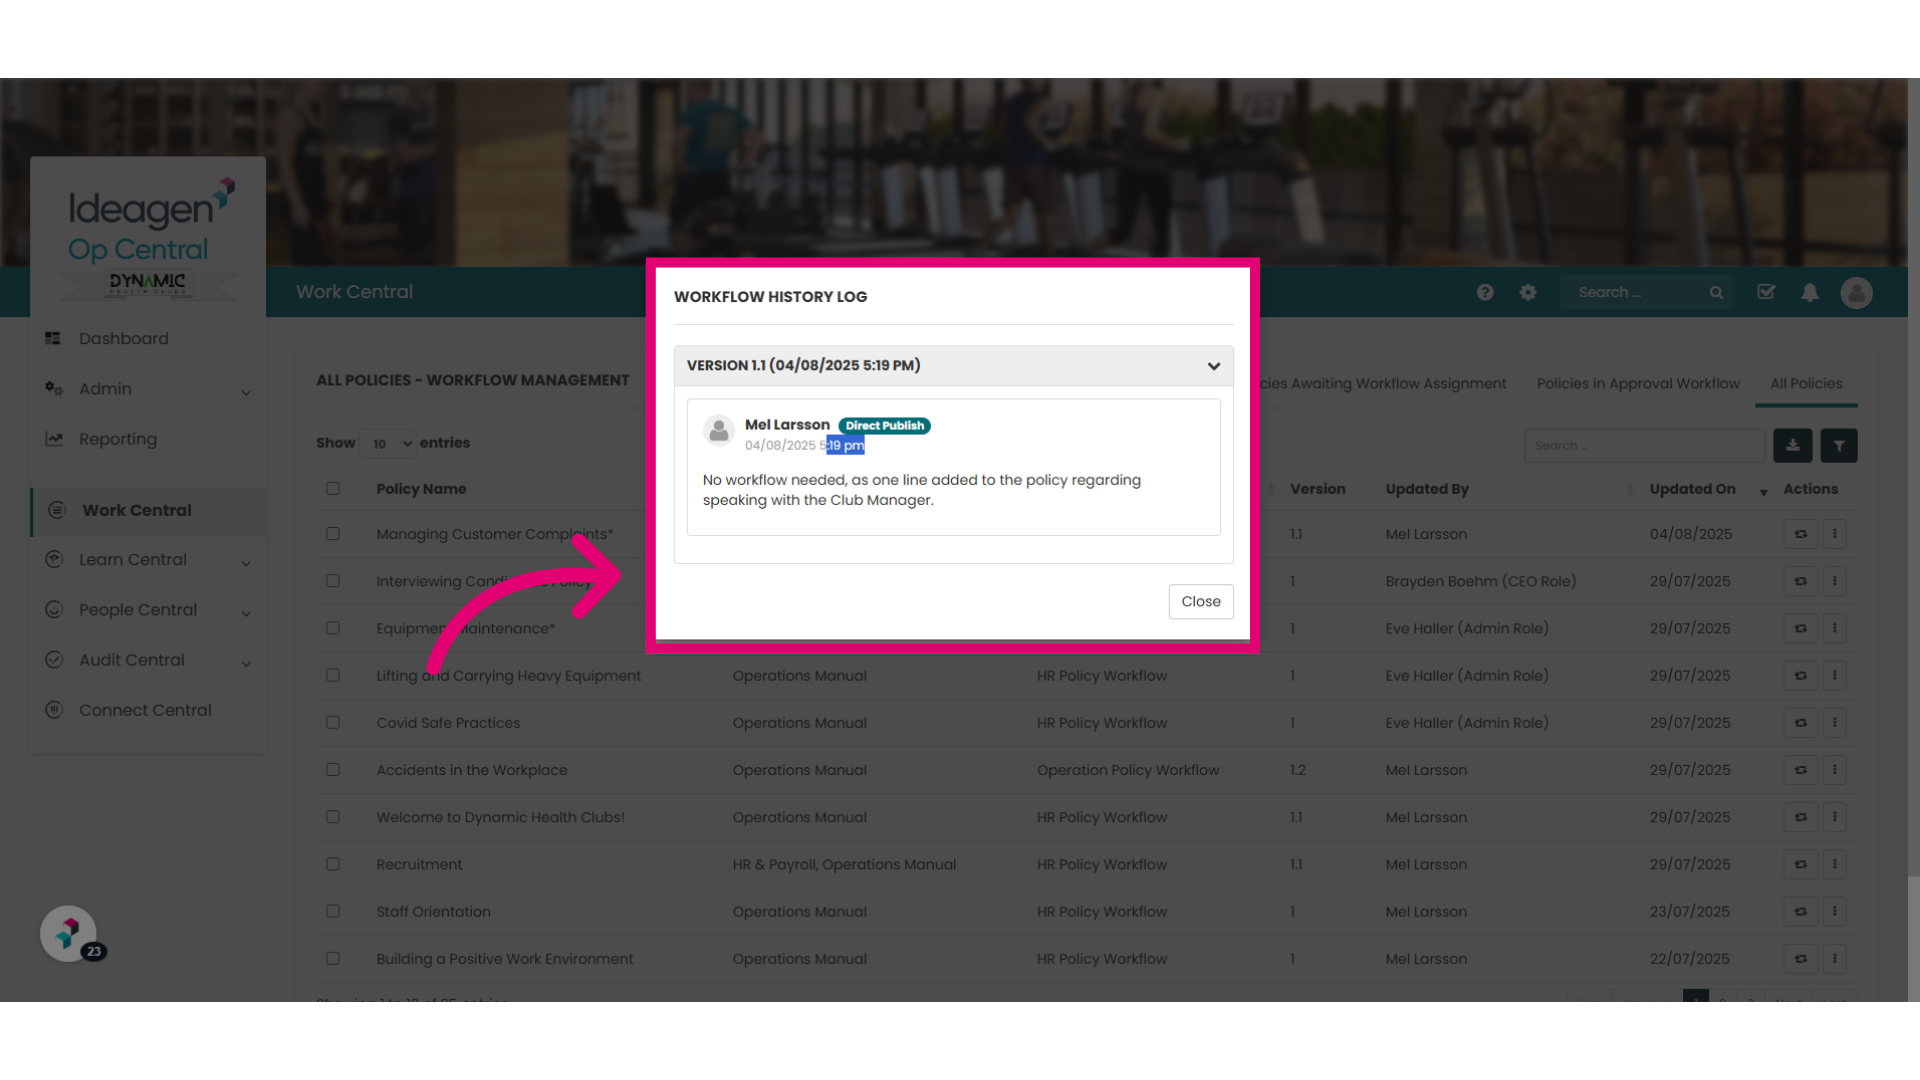Open notifications bell icon
1920x1080 pixels.
tap(1810, 292)
